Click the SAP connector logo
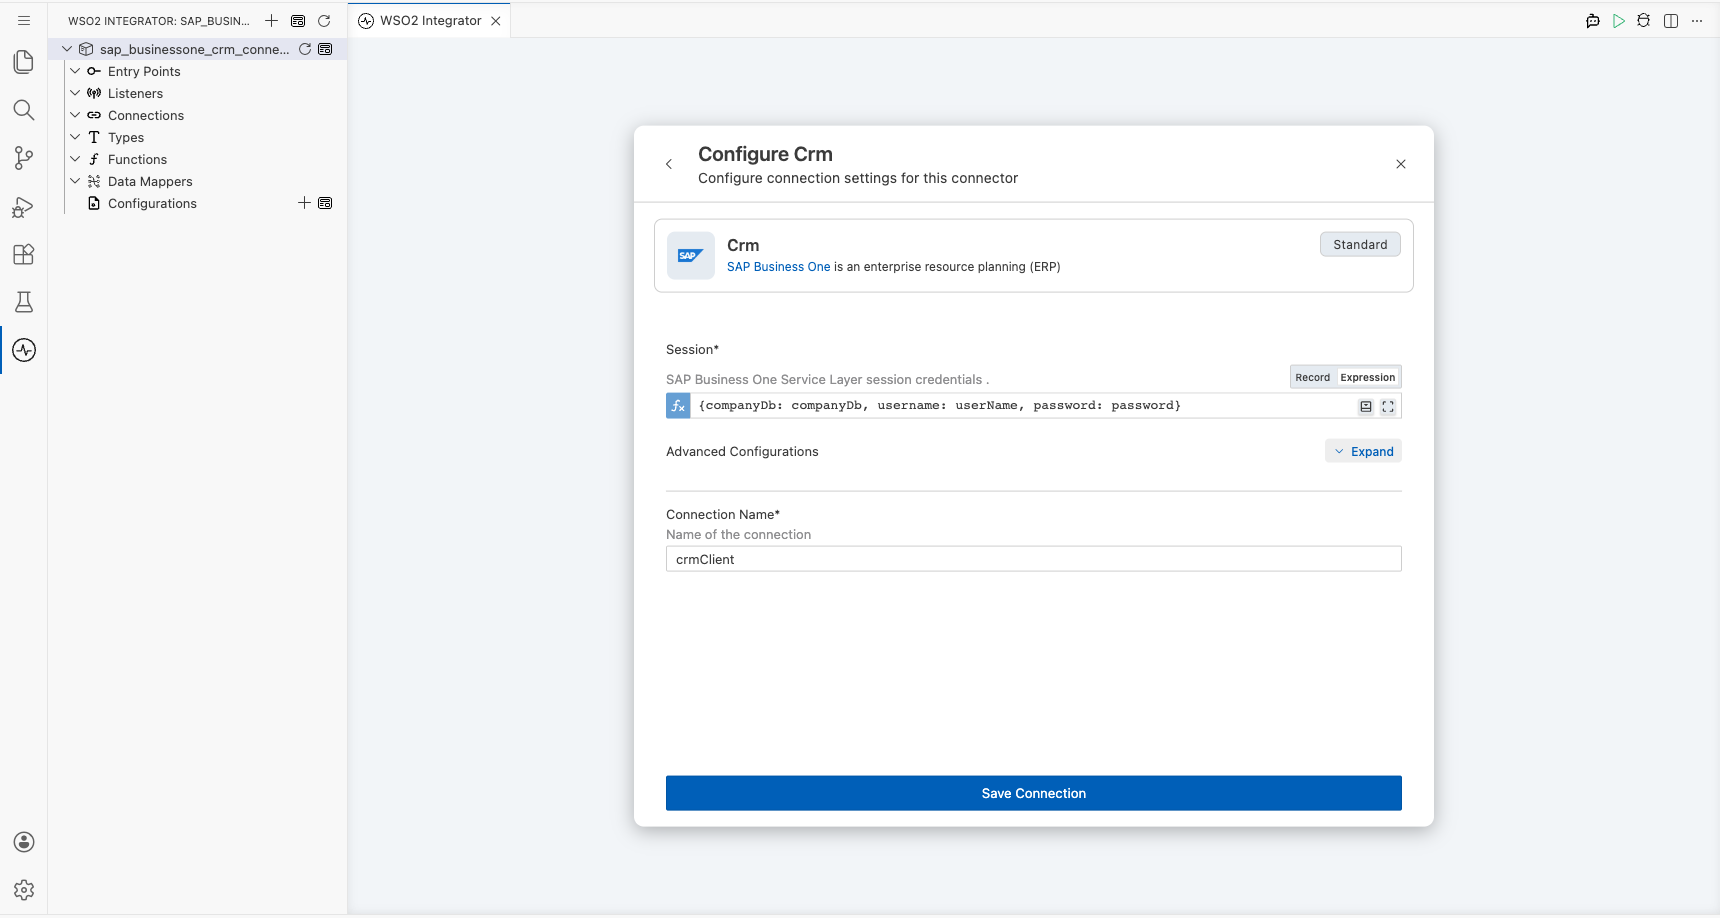Image resolution: width=1720 pixels, height=918 pixels. pyautogui.click(x=690, y=256)
